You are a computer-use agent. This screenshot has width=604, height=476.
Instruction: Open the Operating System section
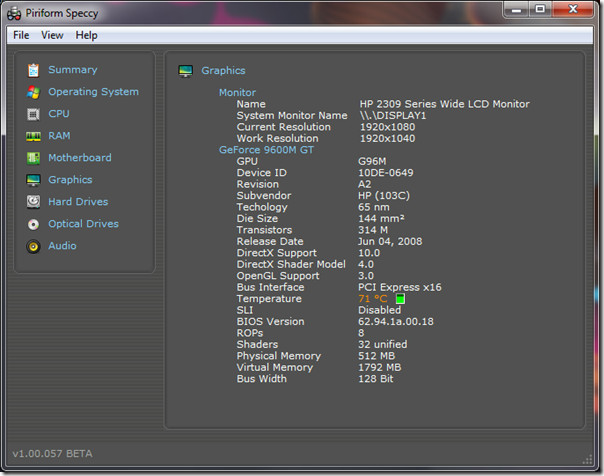(x=93, y=92)
